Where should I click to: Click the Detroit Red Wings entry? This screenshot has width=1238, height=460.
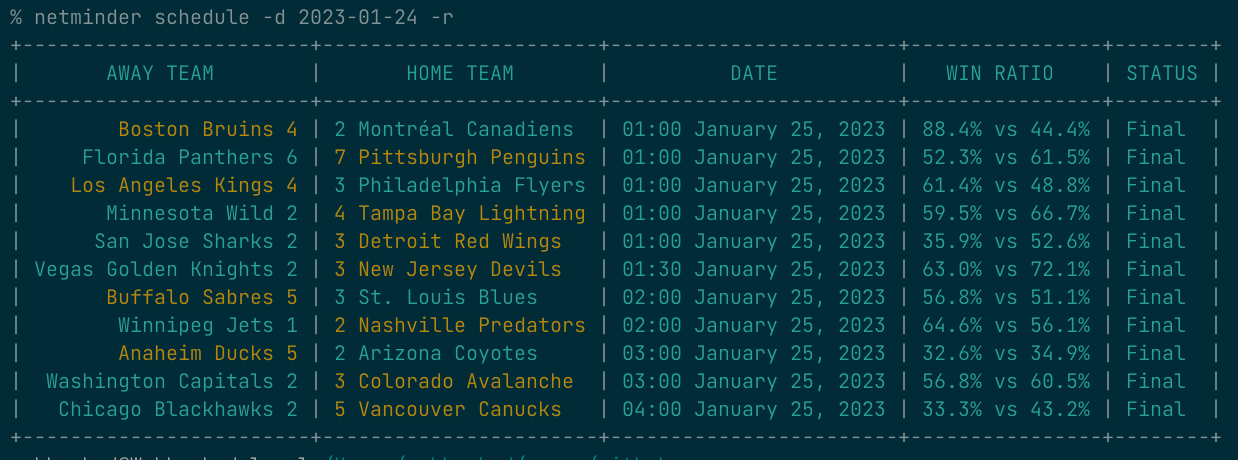pos(460,241)
